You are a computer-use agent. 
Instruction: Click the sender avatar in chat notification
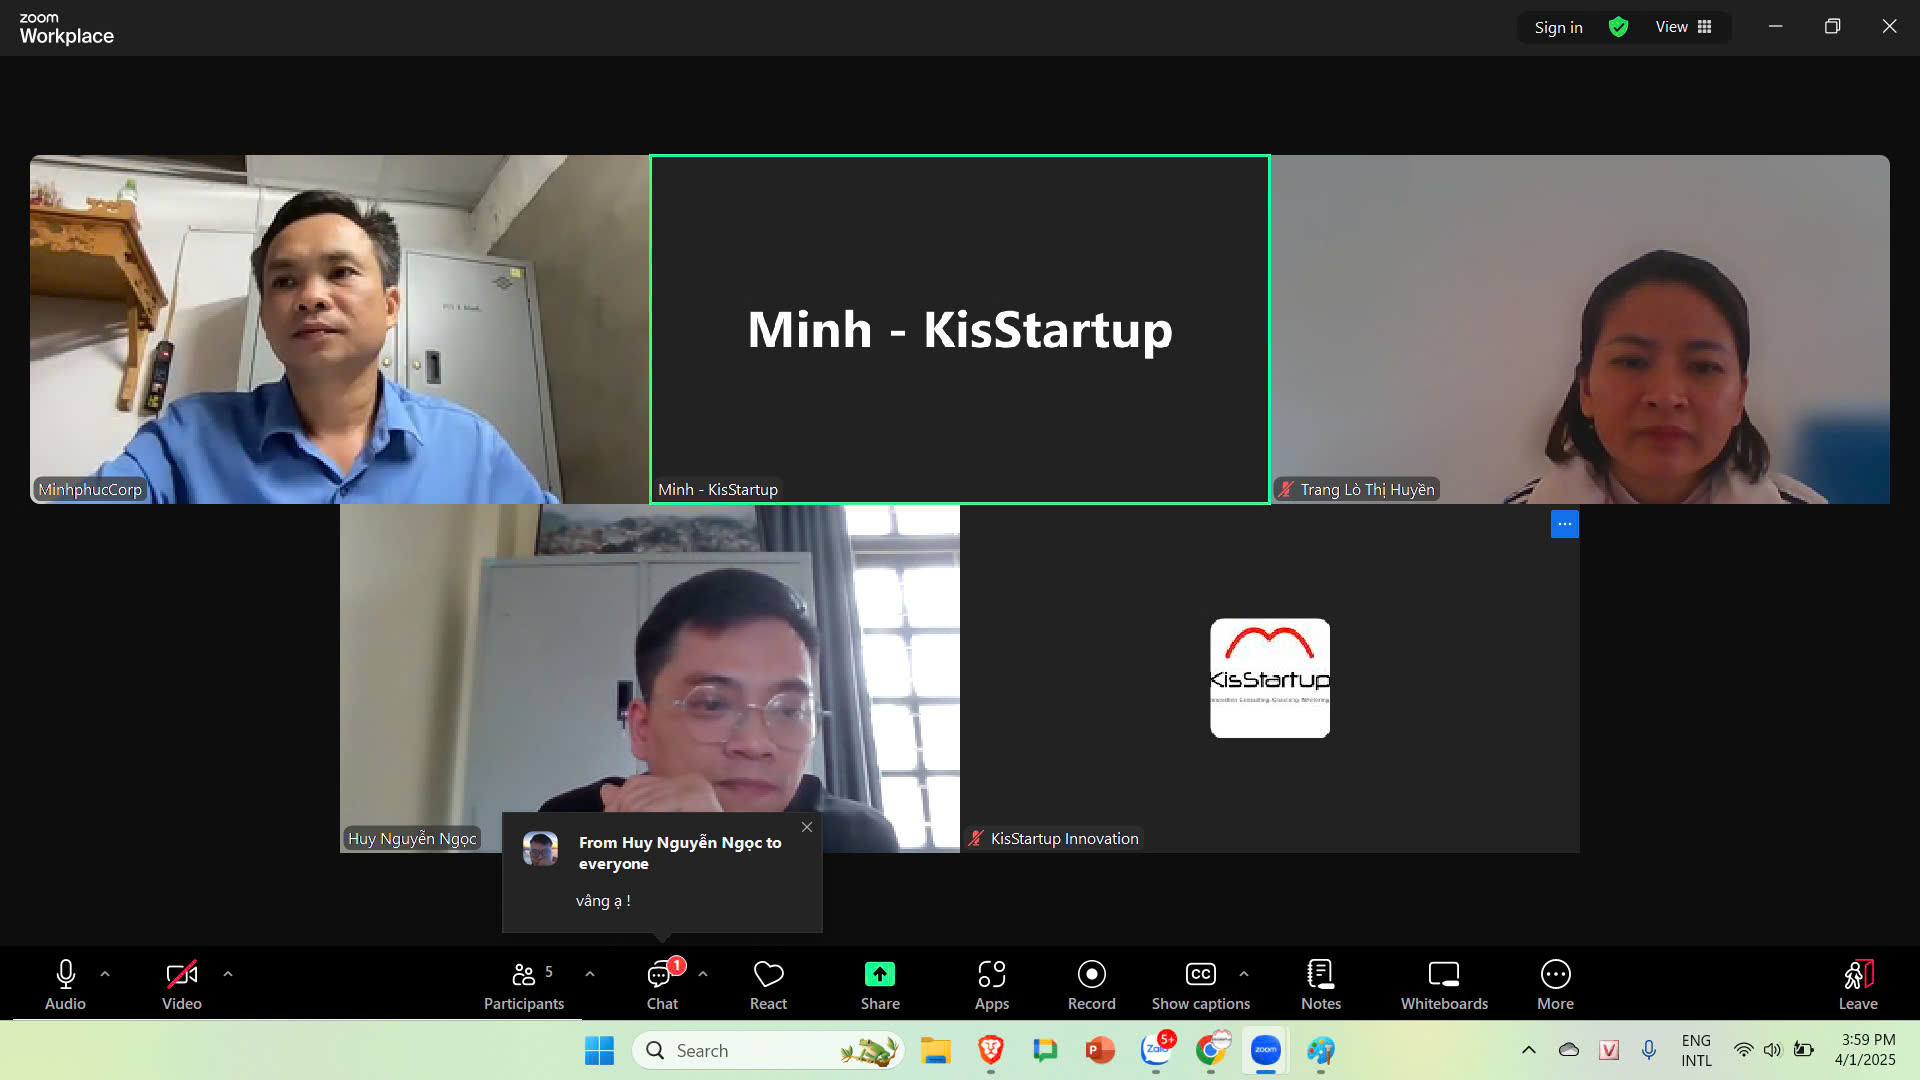(540, 849)
